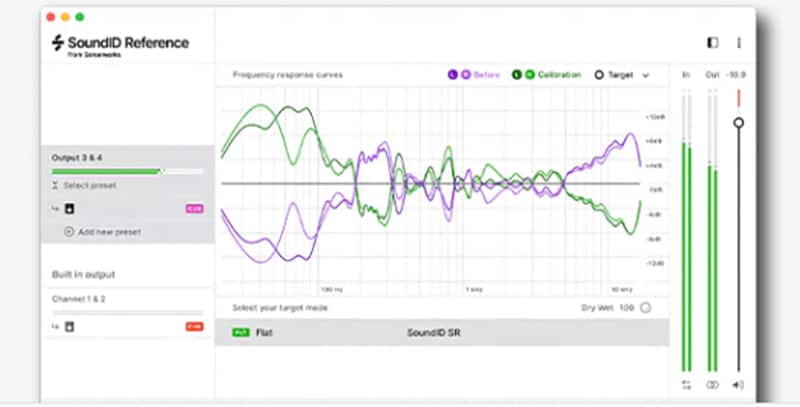Open the three-dot options menu
Image resolution: width=800 pixels, height=407 pixels.
(x=739, y=43)
